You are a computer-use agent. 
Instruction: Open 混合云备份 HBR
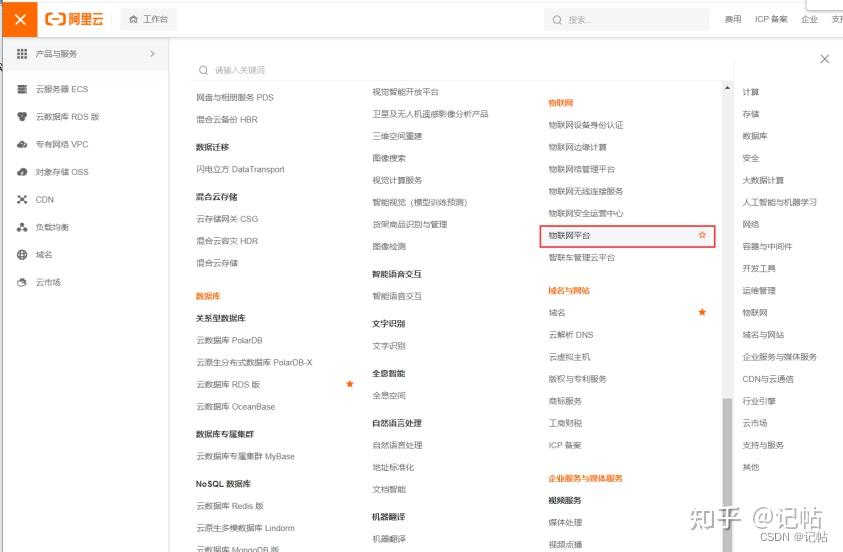click(x=226, y=119)
